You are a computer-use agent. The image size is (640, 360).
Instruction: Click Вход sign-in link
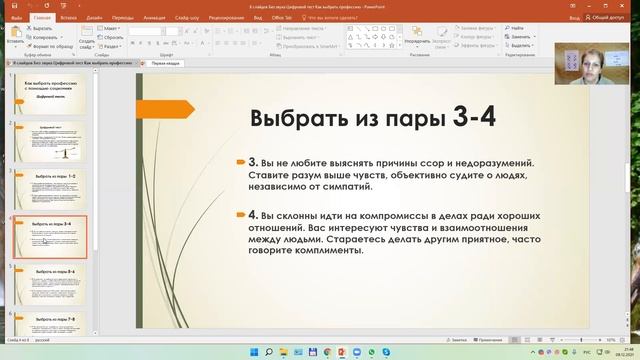(574, 18)
